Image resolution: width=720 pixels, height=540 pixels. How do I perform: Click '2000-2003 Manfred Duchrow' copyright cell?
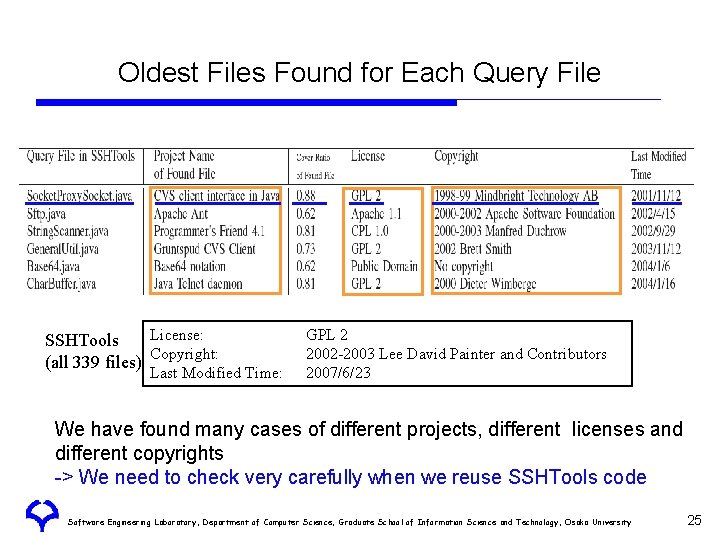(500, 231)
